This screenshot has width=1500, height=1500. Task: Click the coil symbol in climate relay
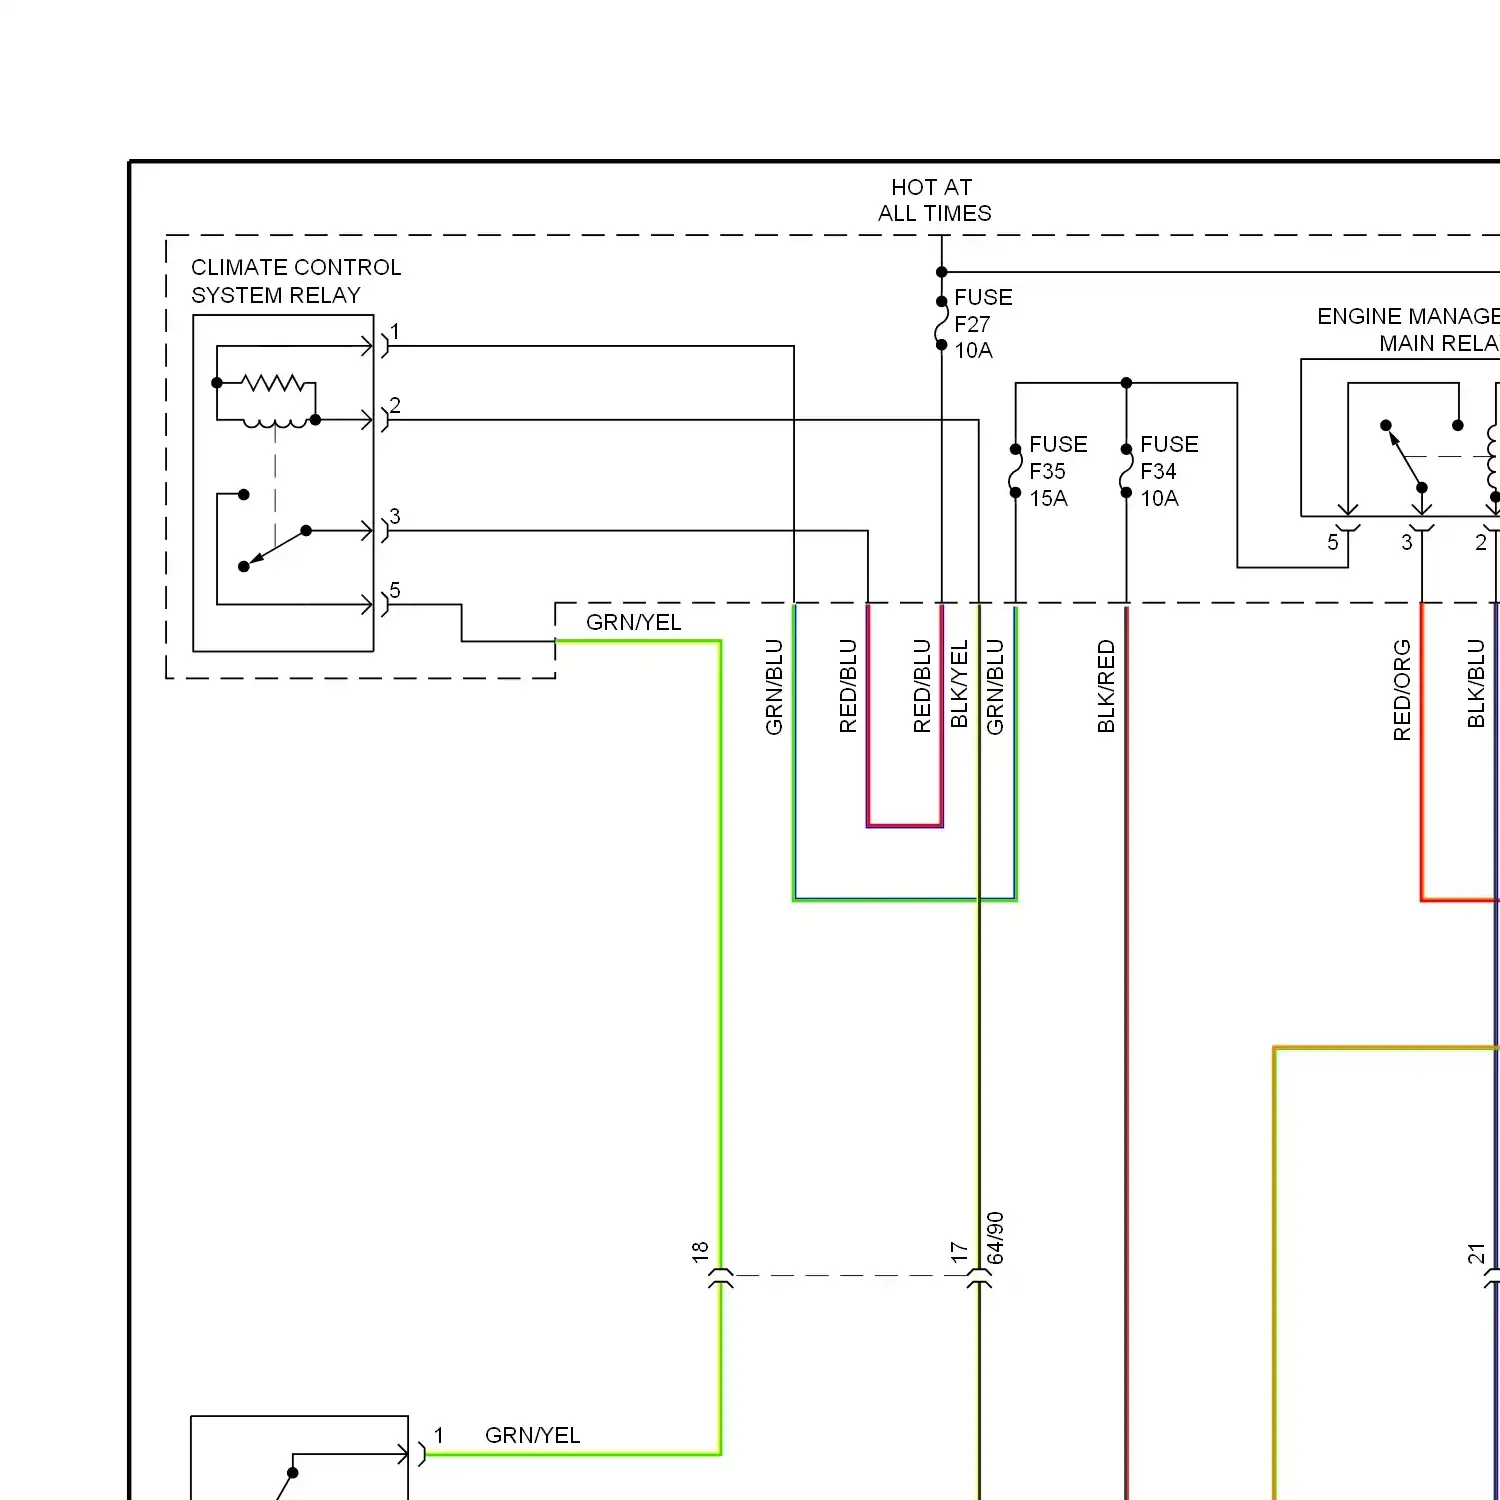(x=275, y=423)
